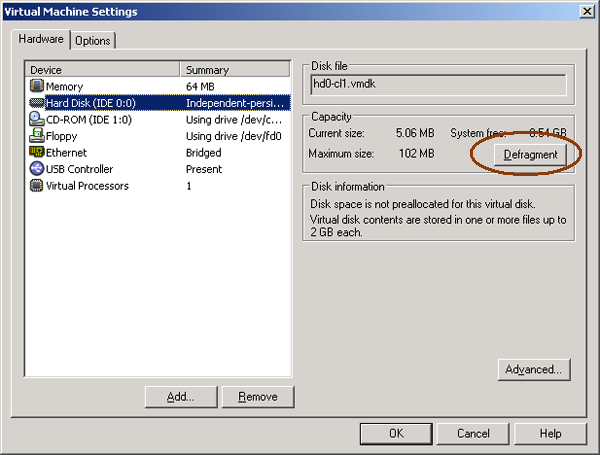Click the hd0-cl1.vmdk disk file field
Image resolution: width=600 pixels, height=455 pixels.
[x=438, y=85]
